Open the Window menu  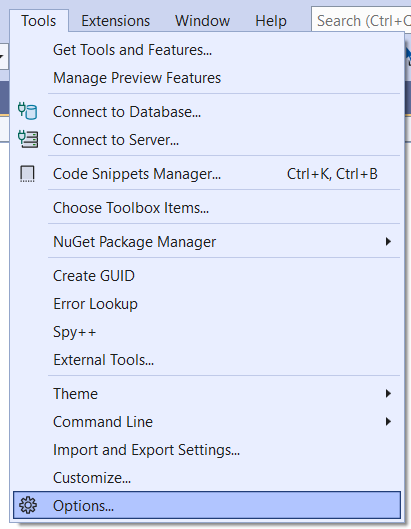(x=202, y=21)
